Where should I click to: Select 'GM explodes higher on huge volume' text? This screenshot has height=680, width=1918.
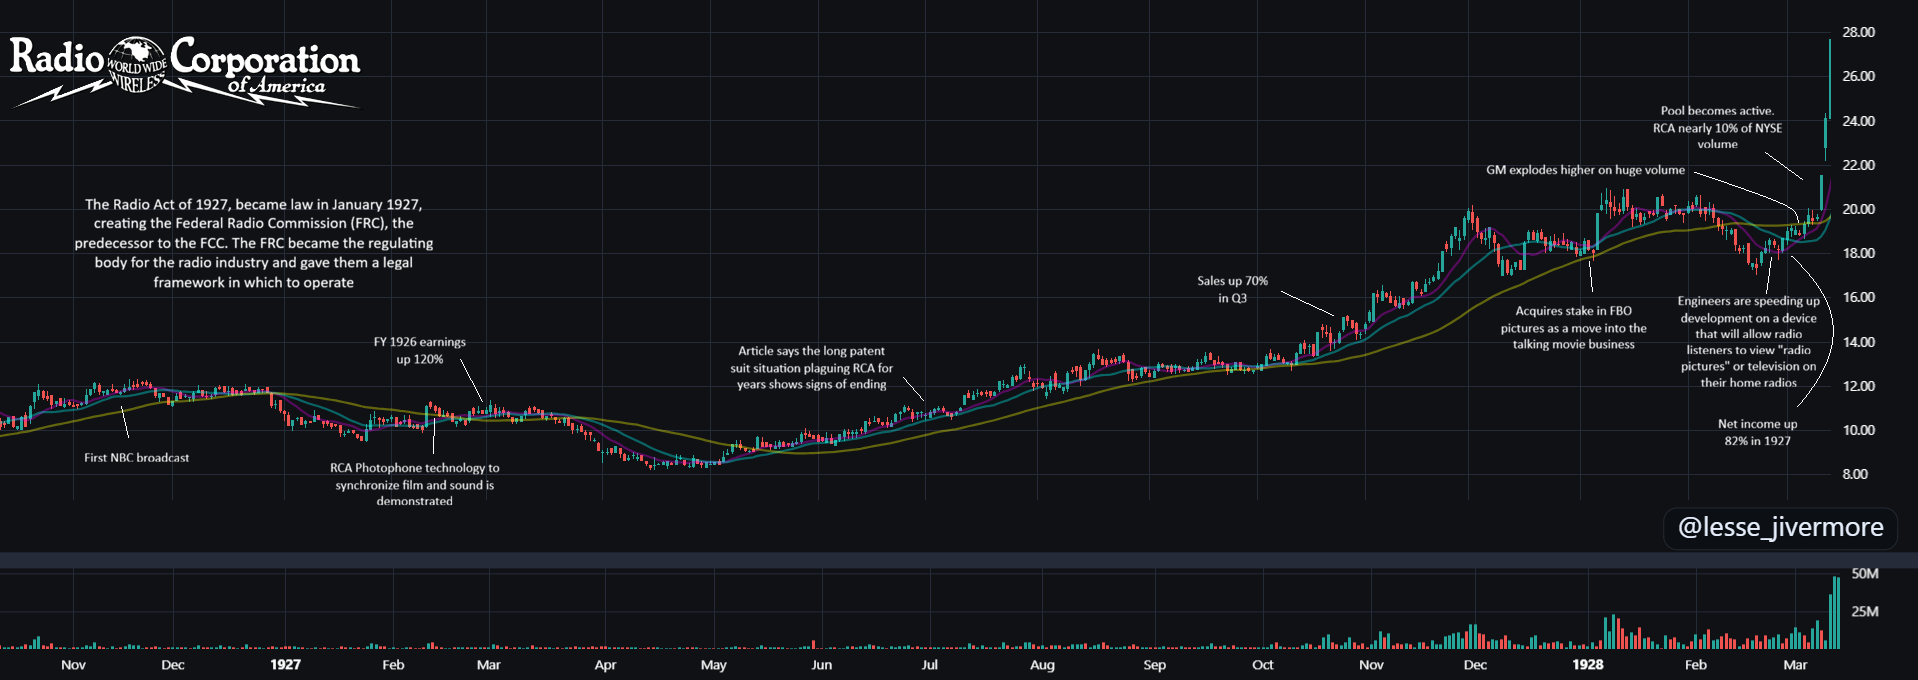click(1585, 170)
